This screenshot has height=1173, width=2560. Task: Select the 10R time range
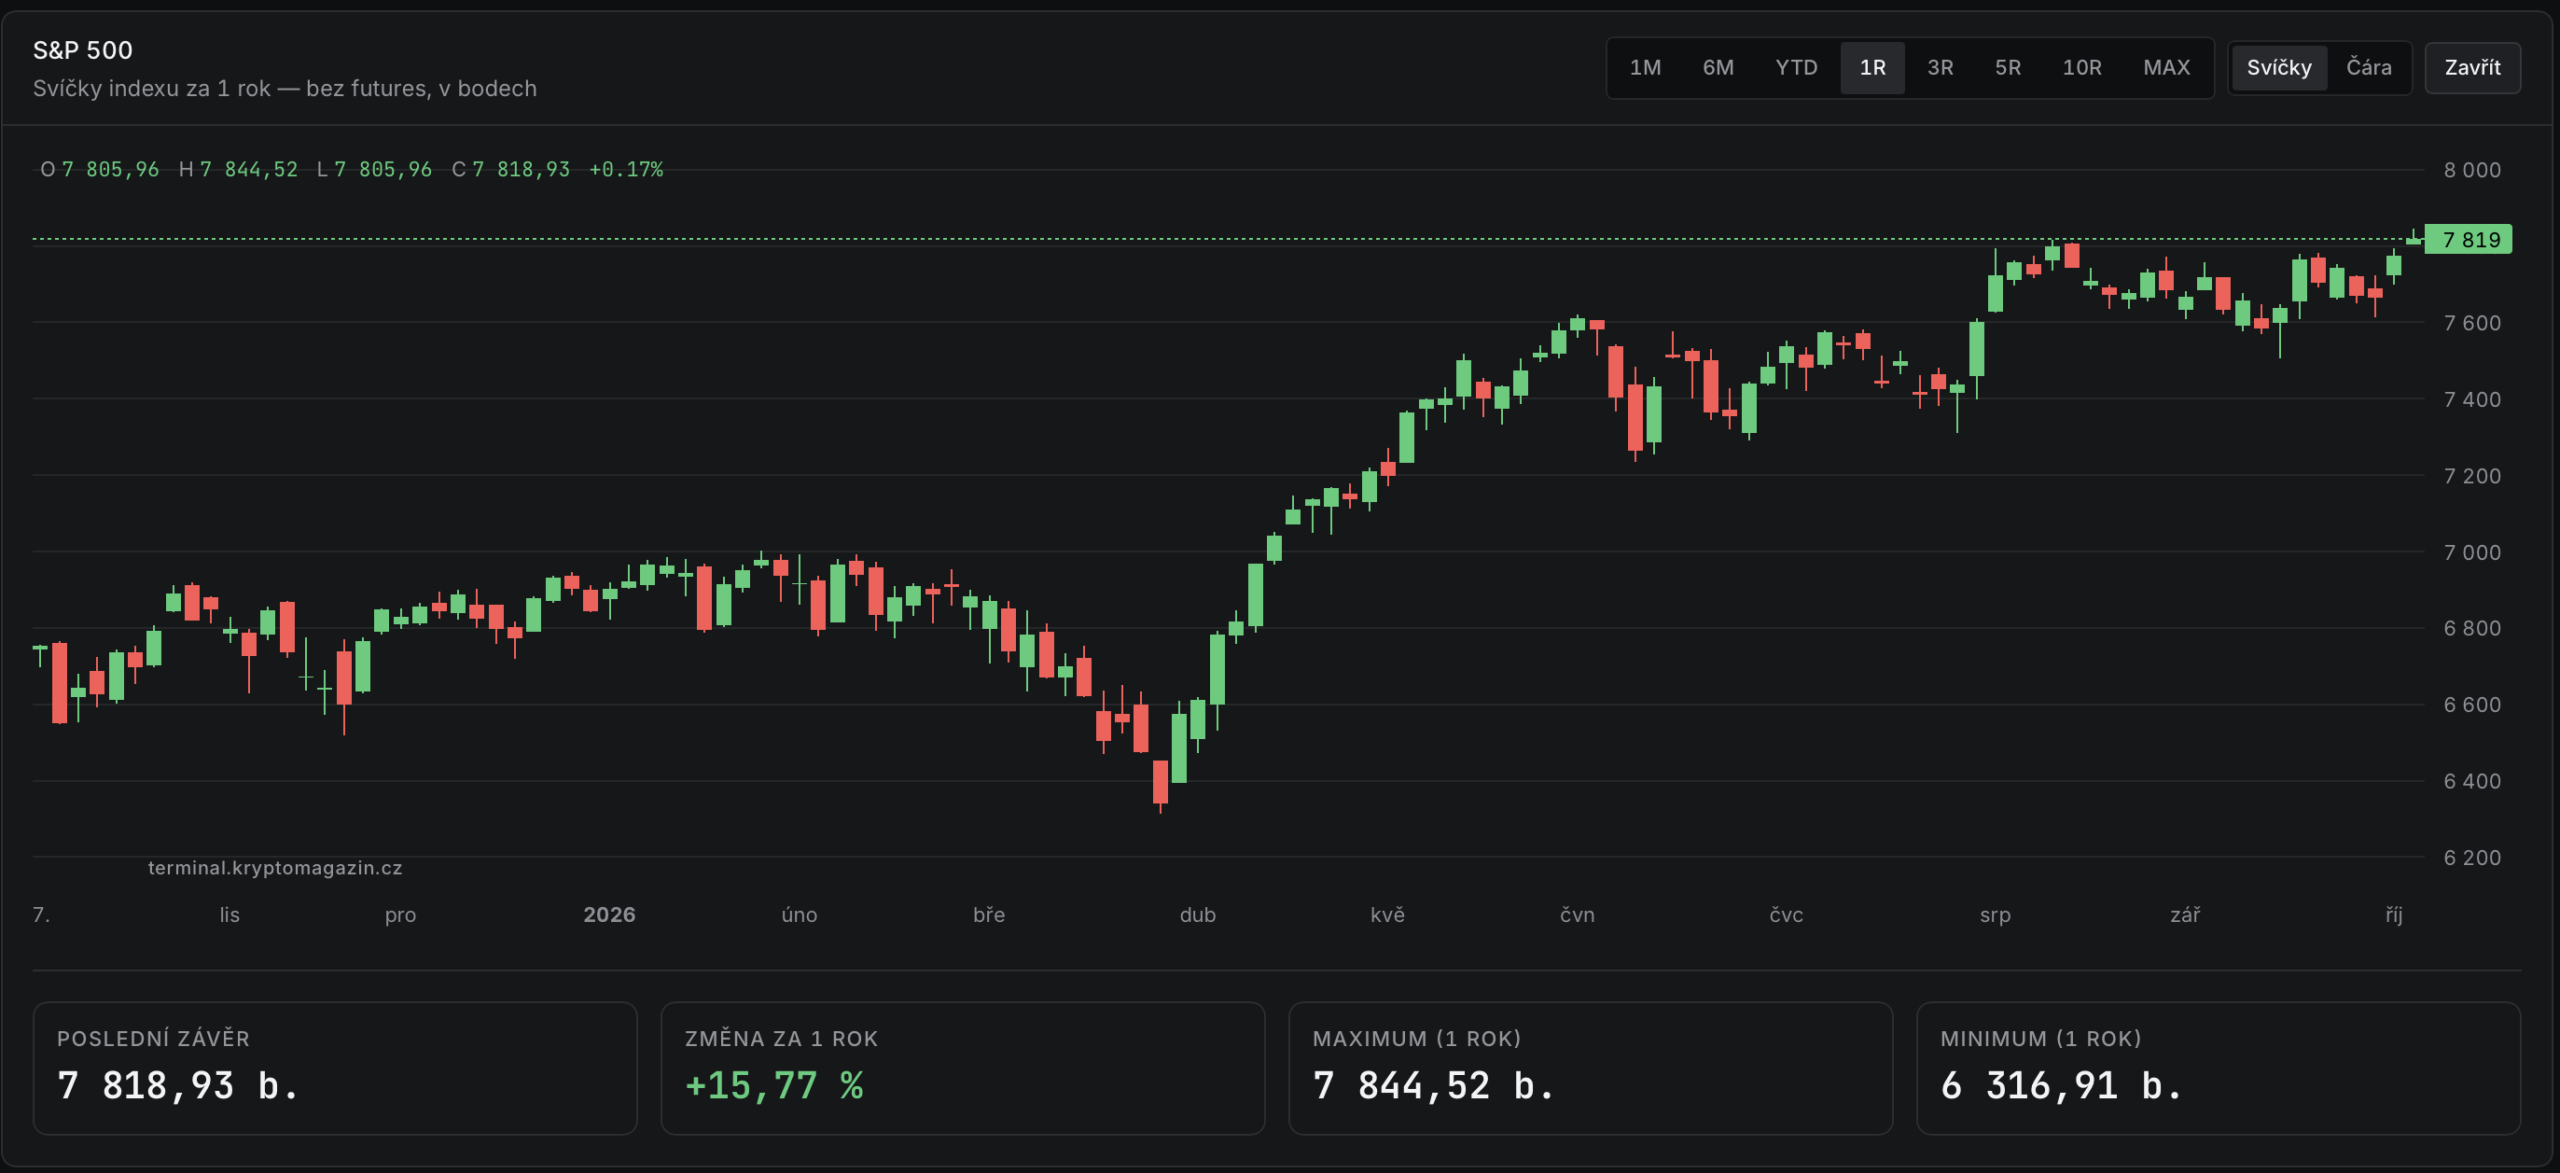[x=2082, y=67]
